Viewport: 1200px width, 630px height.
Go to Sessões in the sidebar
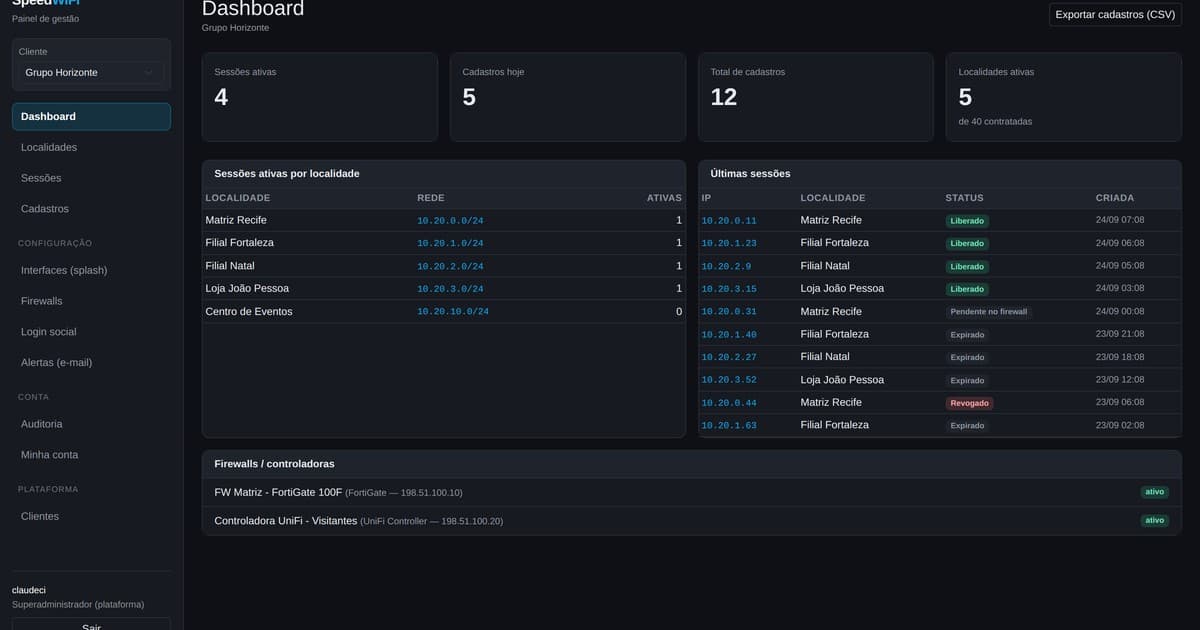[91, 178]
